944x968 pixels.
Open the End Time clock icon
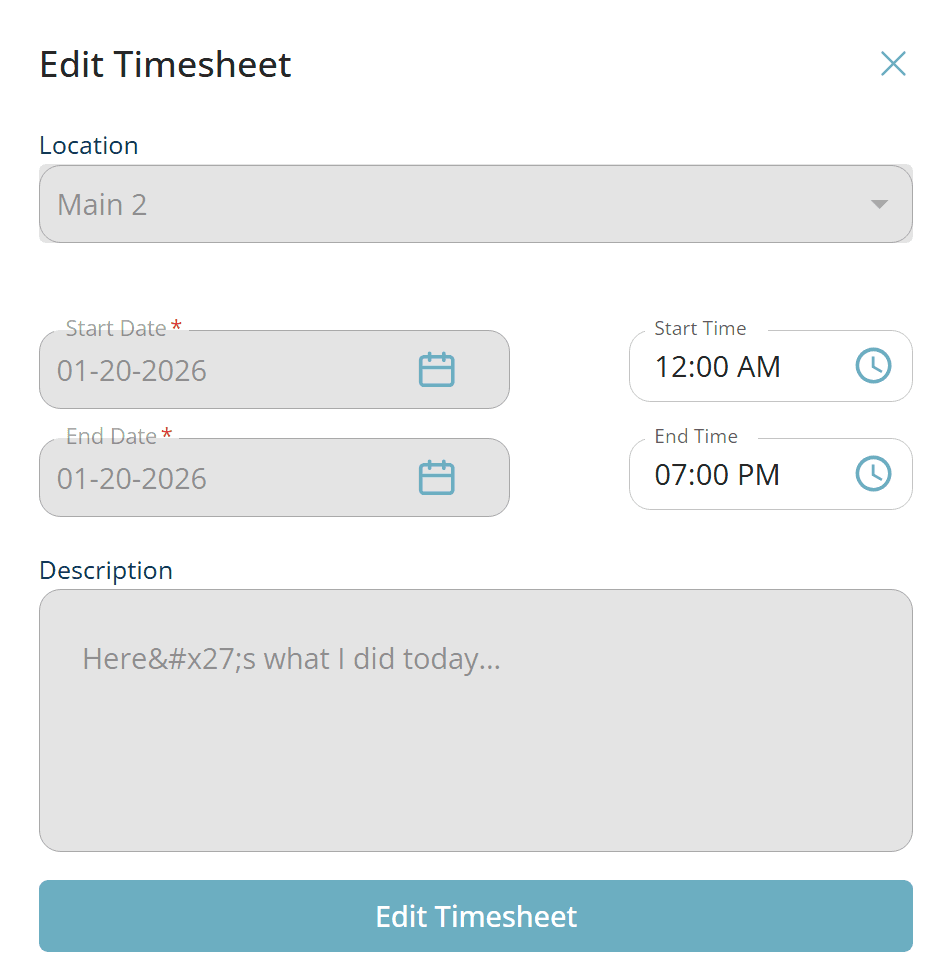873,474
